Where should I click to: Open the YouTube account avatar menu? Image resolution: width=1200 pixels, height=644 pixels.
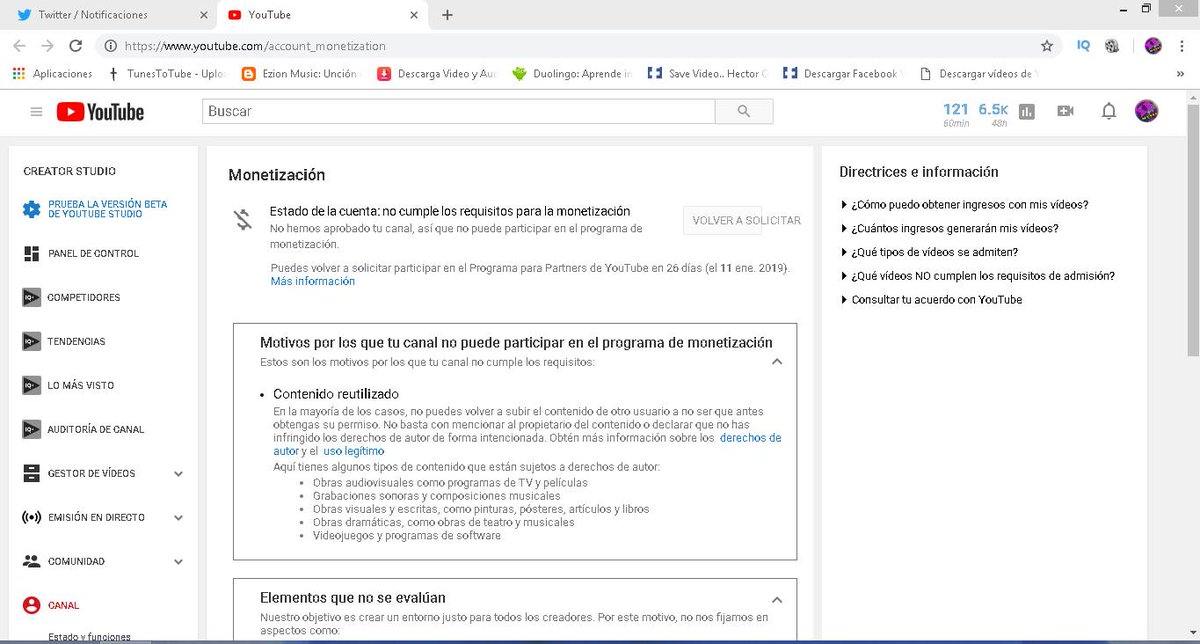click(1146, 111)
